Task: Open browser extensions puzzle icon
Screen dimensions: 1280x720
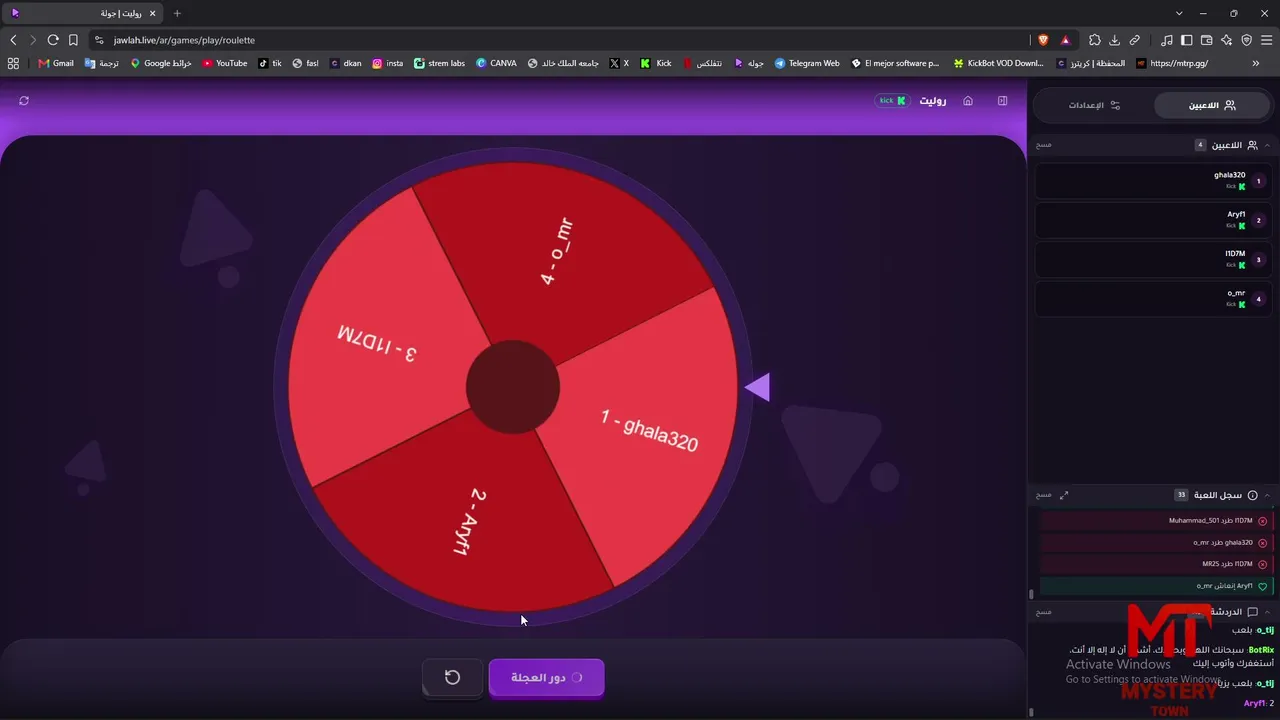Action: [1094, 40]
